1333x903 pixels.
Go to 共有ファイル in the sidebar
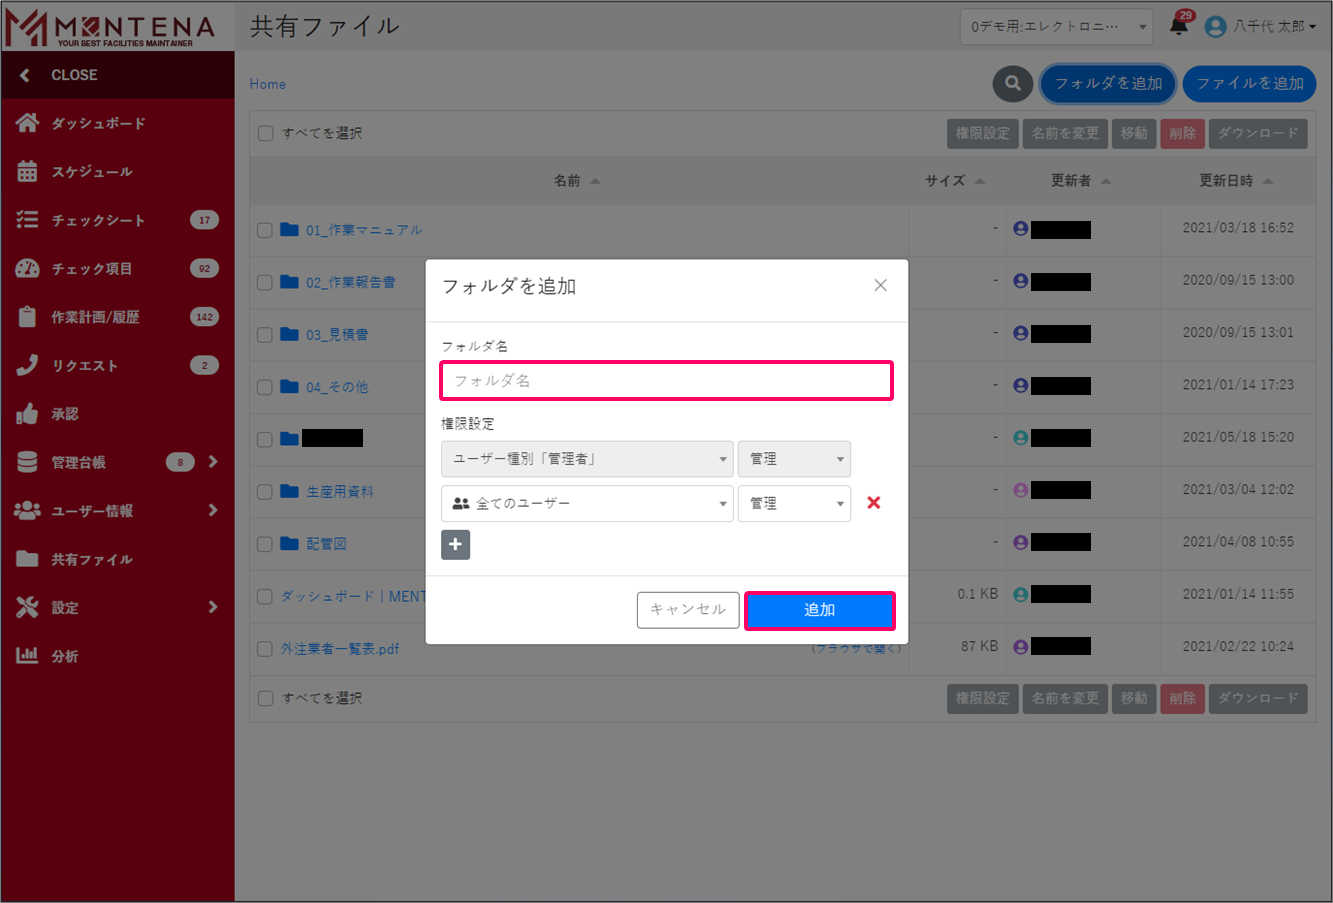[x=91, y=559]
